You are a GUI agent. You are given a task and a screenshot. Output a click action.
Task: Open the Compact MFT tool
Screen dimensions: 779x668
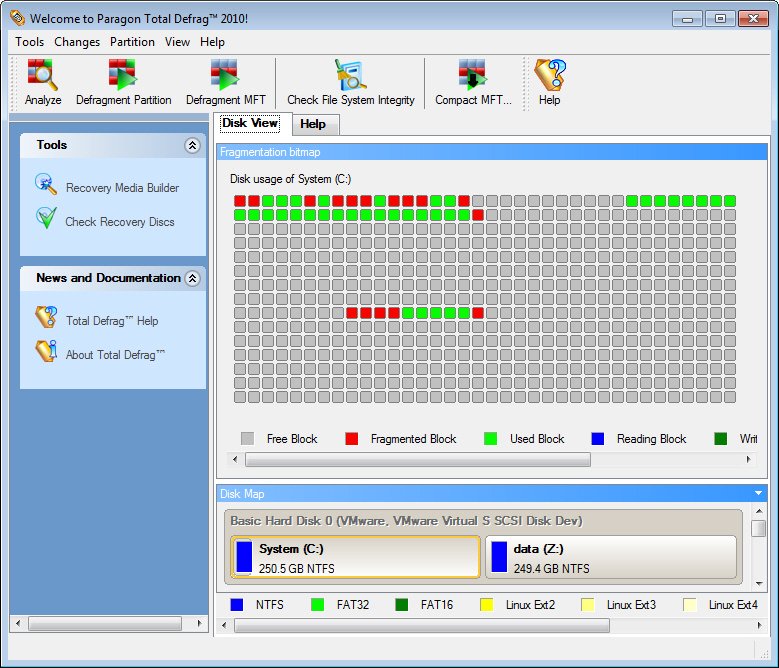click(472, 82)
